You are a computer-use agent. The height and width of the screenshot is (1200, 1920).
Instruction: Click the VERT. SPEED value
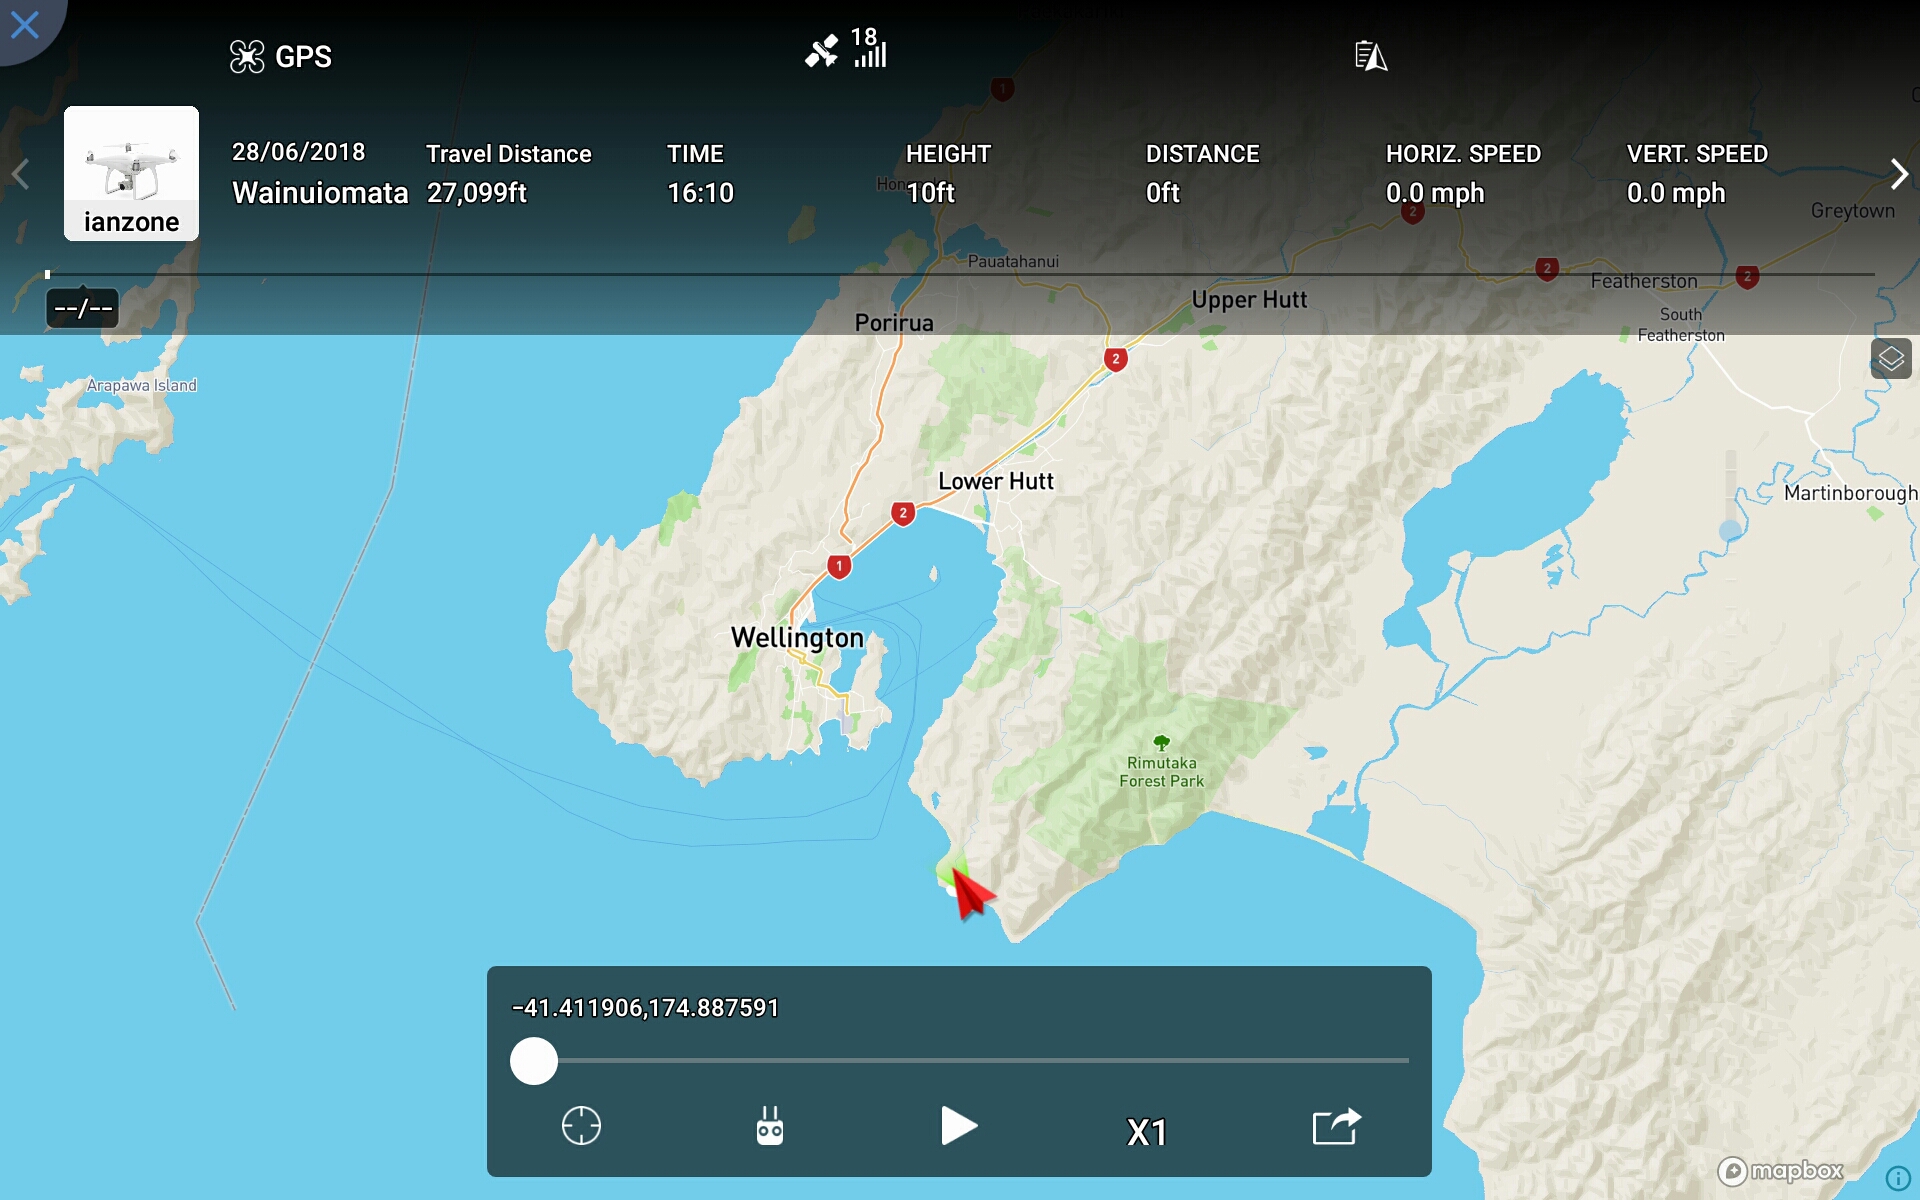tap(1676, 193)
